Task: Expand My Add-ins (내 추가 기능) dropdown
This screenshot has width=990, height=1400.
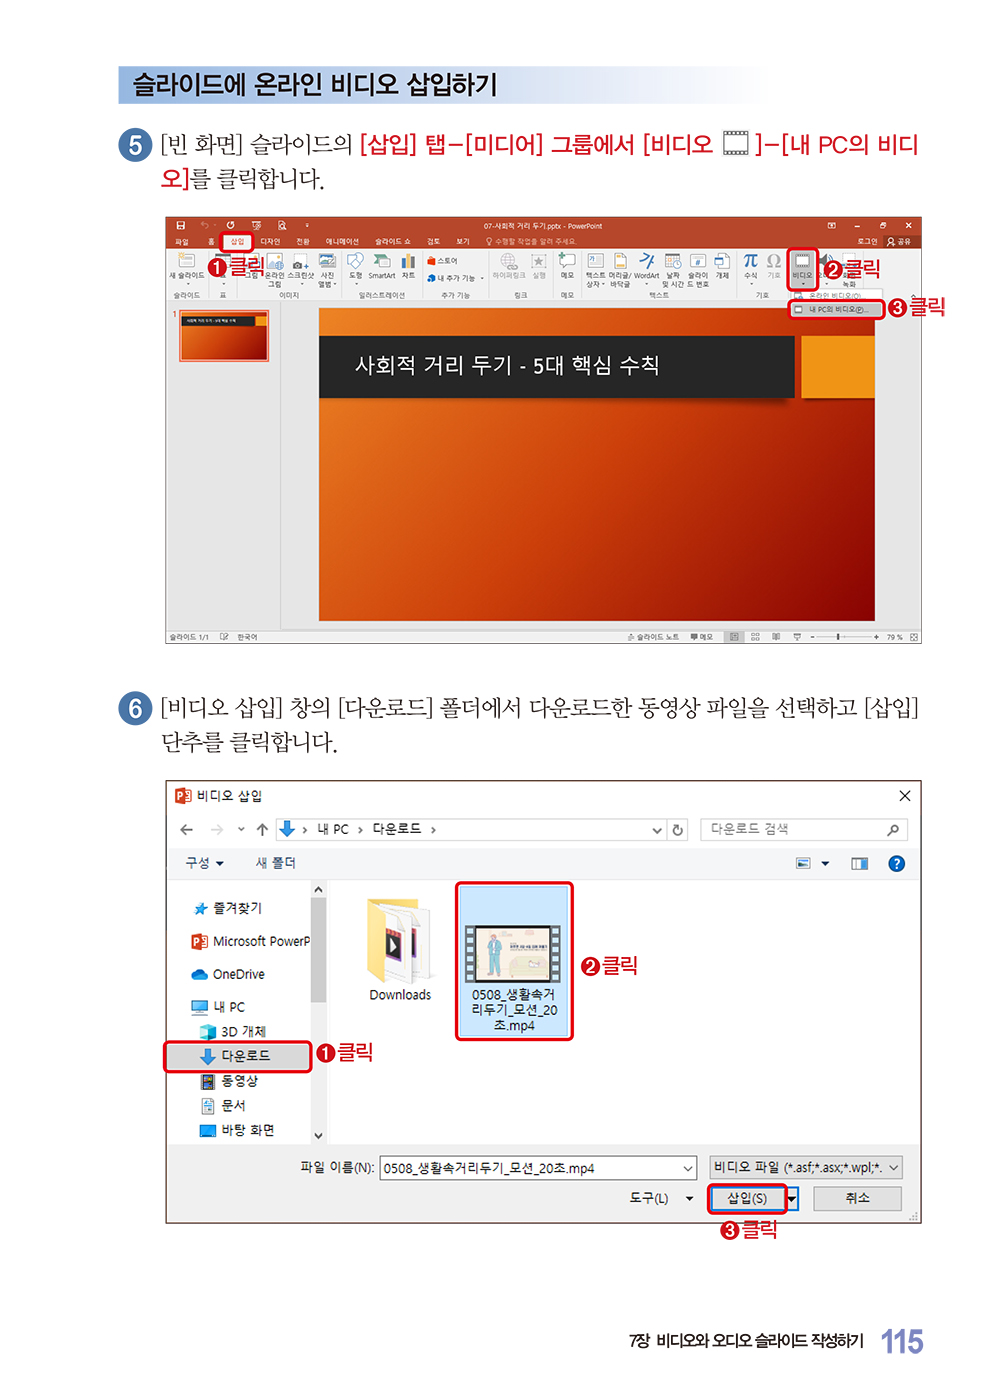Action: 482,278
